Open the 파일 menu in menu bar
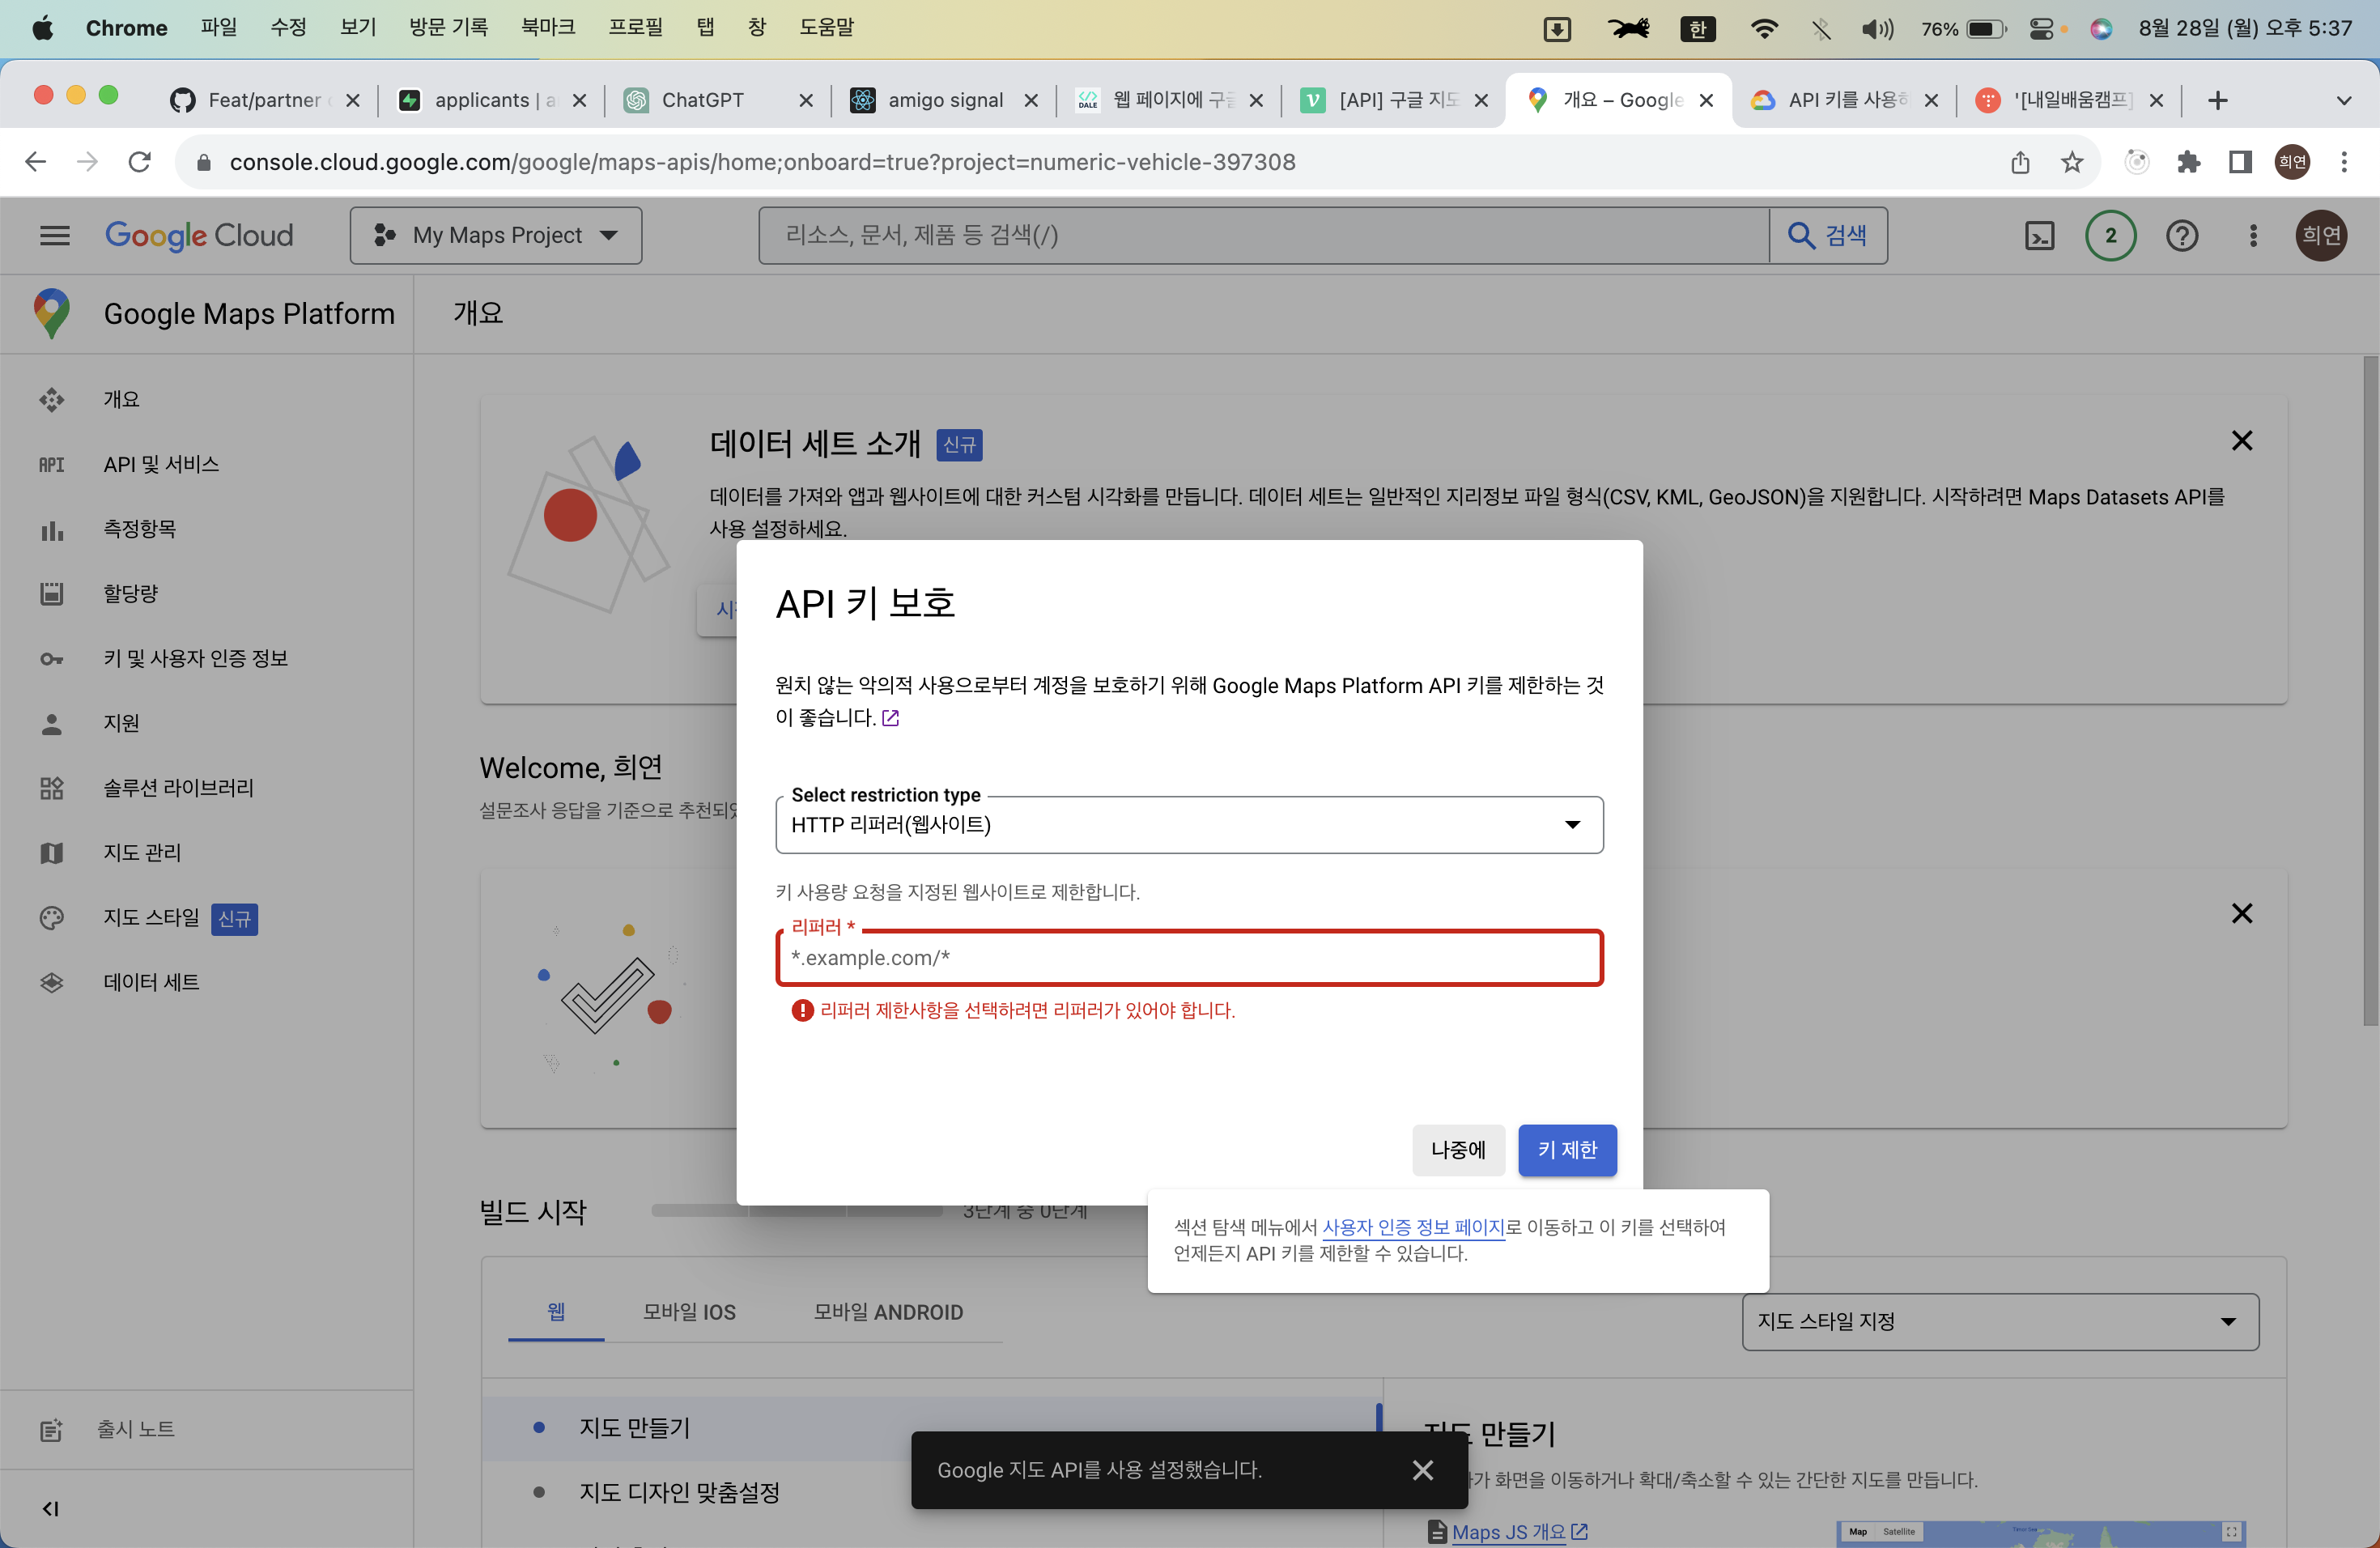This screenshot has width=2380, height=1548. coord(218,28)
